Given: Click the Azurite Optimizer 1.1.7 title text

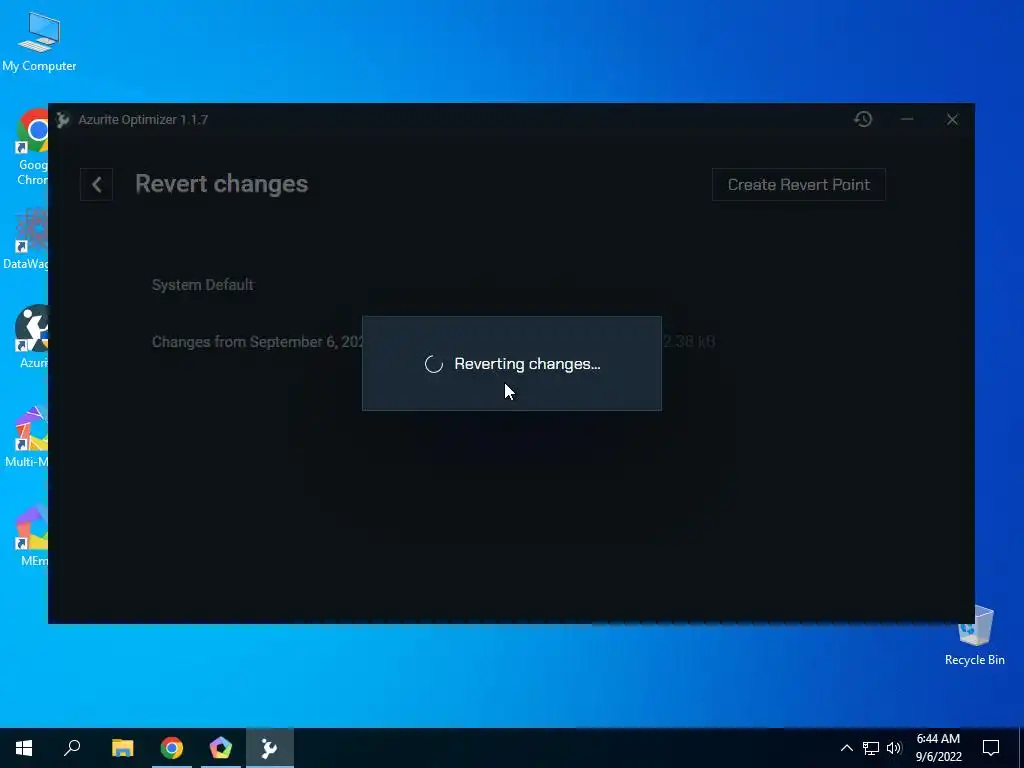Looking at the screenshot, I should (x=143, y=120).
